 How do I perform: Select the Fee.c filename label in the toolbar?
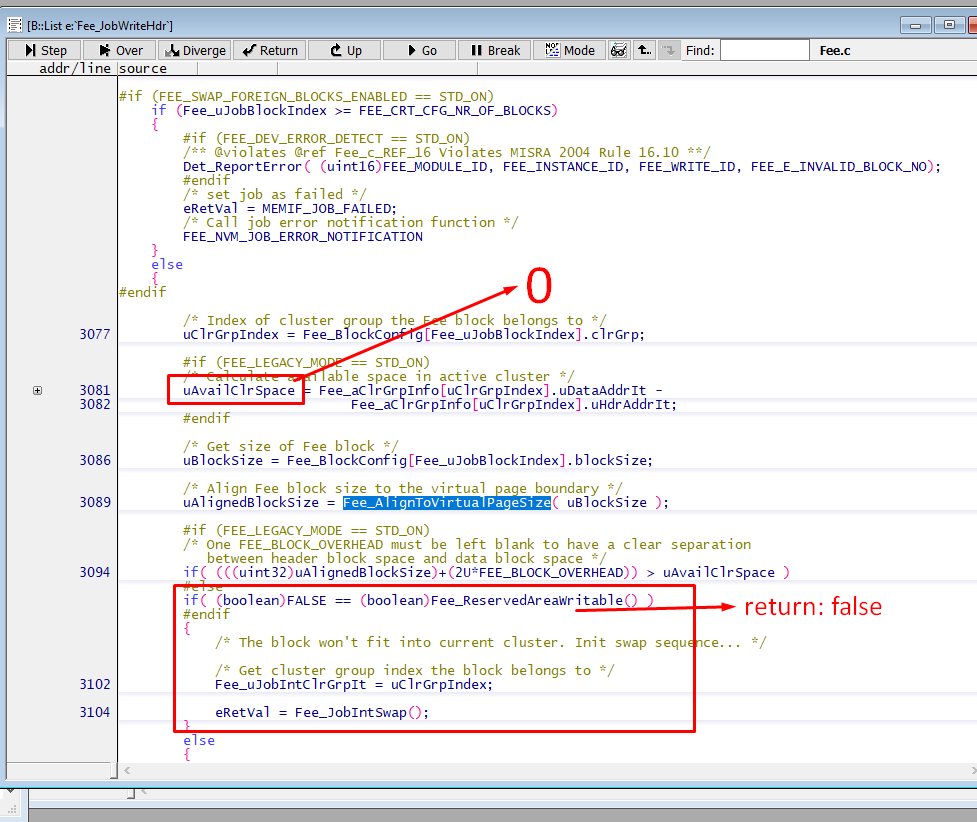834,48
